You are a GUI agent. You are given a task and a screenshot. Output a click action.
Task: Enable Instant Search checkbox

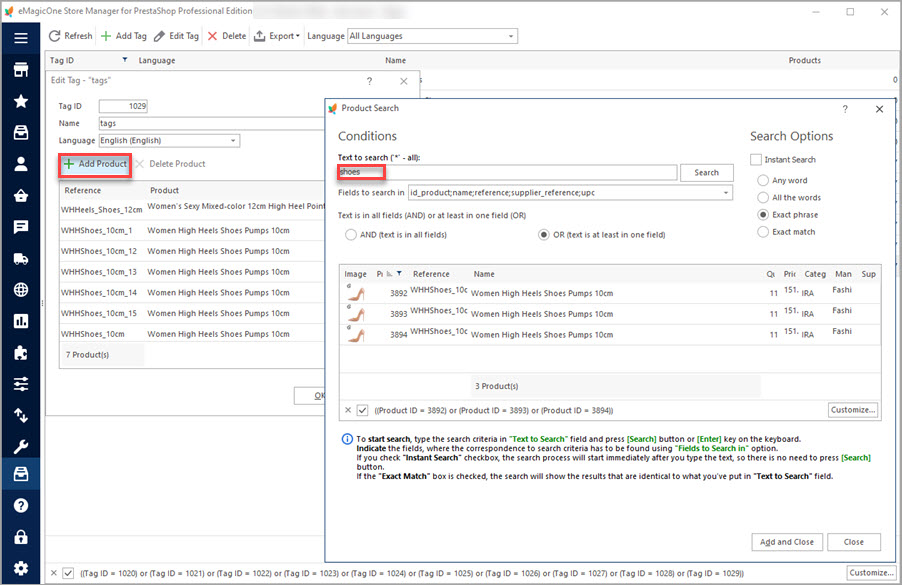[756, 159]
